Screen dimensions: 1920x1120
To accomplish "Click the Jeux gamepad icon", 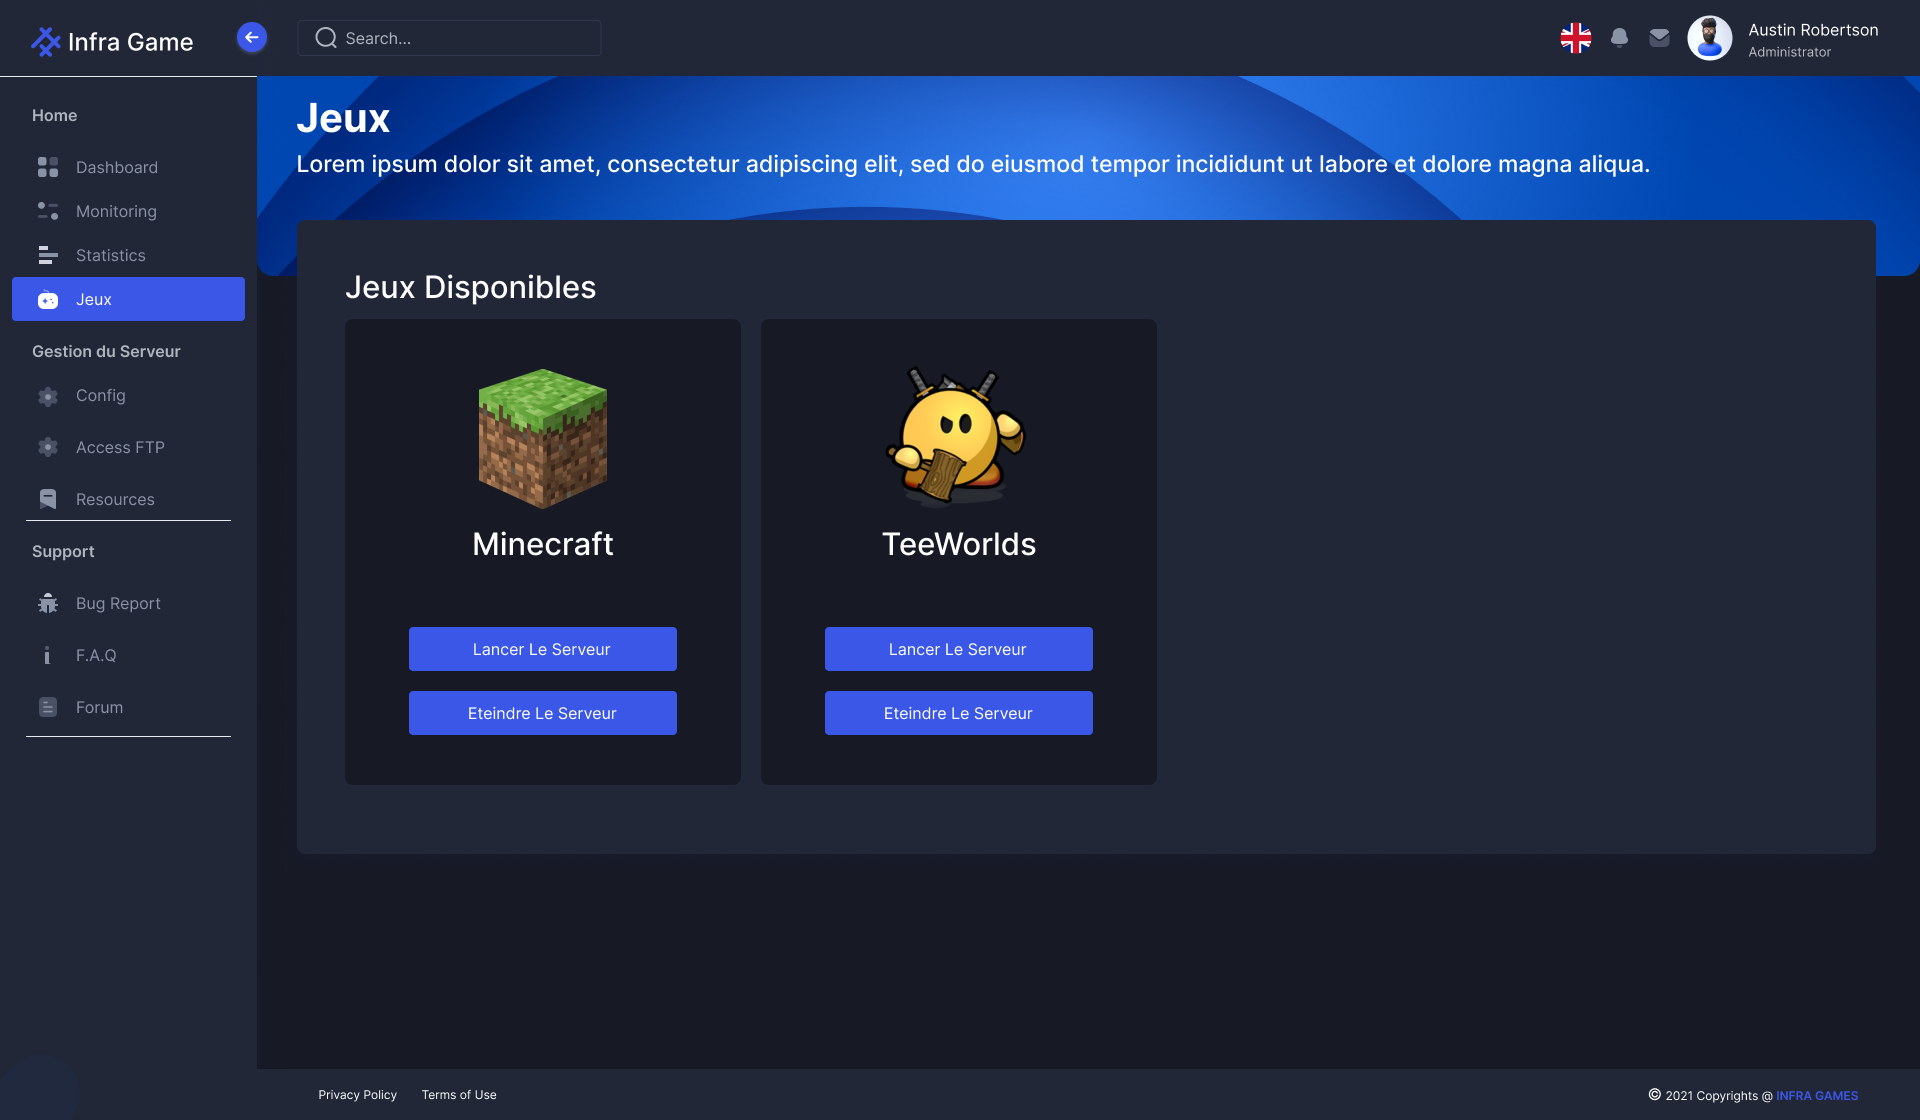I will pyautogui.click(x=48, y=299).
